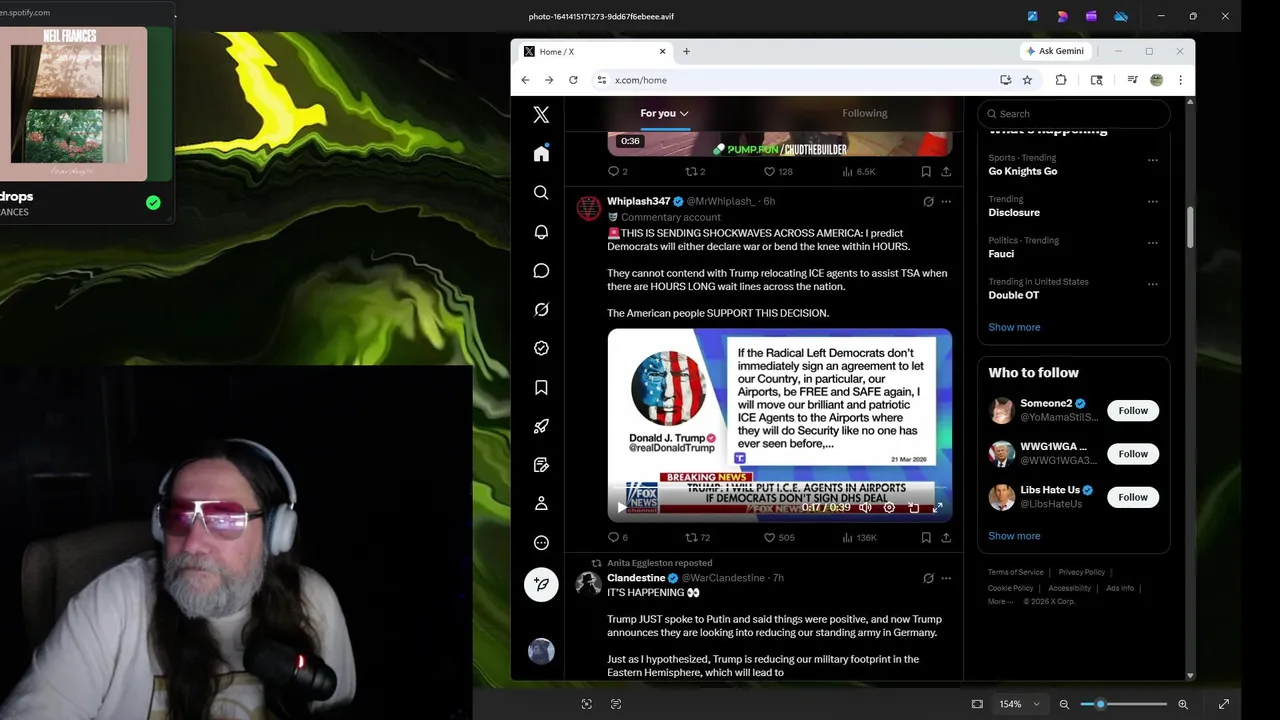Viewport: 1280px width, 720px height.
Task: Bookmark the Whiplash347 post
Action: pos(926,537)
